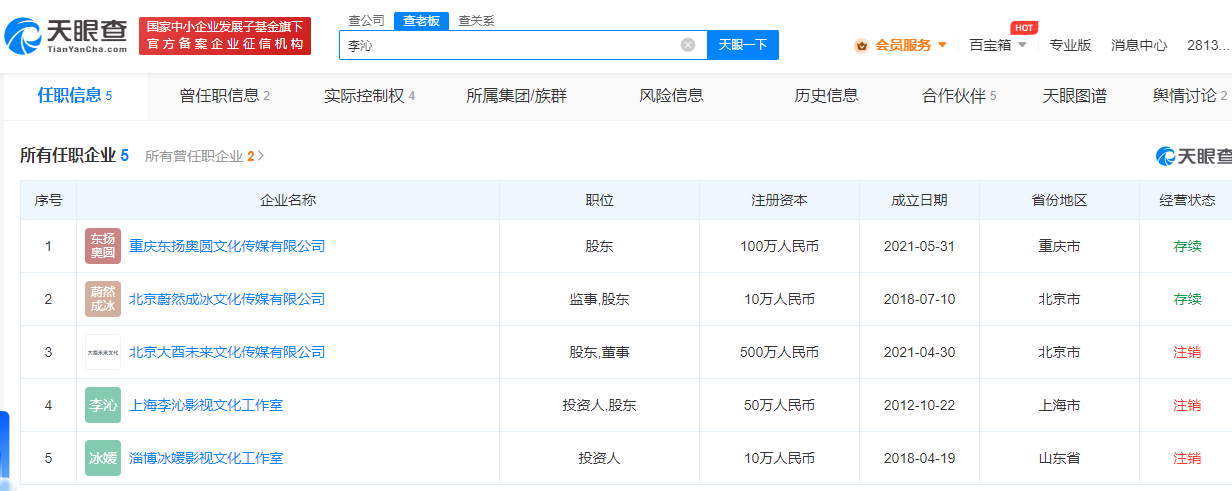Open the 实际控制权 tab
This screenshot has width=1232, height=491.
[369, 96]
